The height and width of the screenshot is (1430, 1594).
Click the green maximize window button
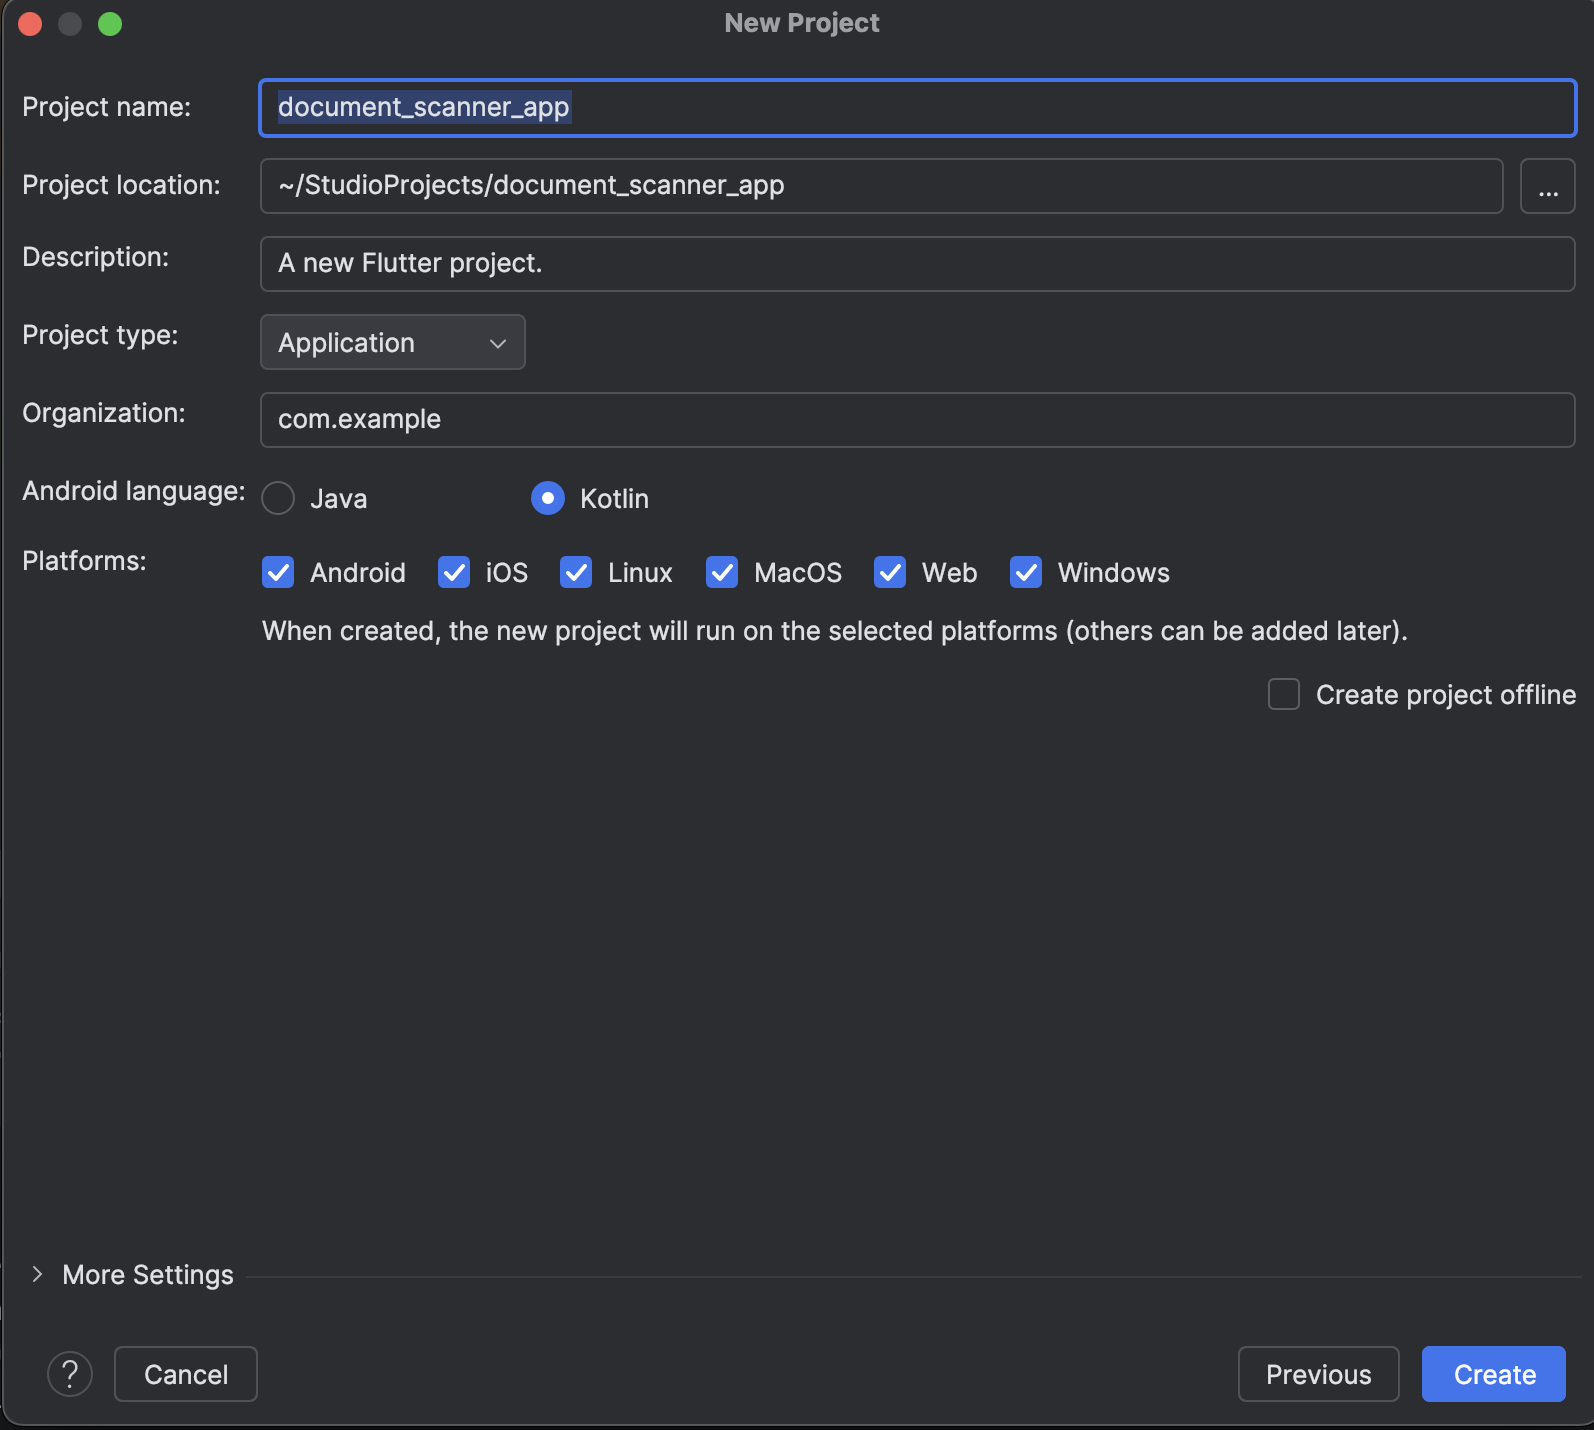(x=110, y=24)
